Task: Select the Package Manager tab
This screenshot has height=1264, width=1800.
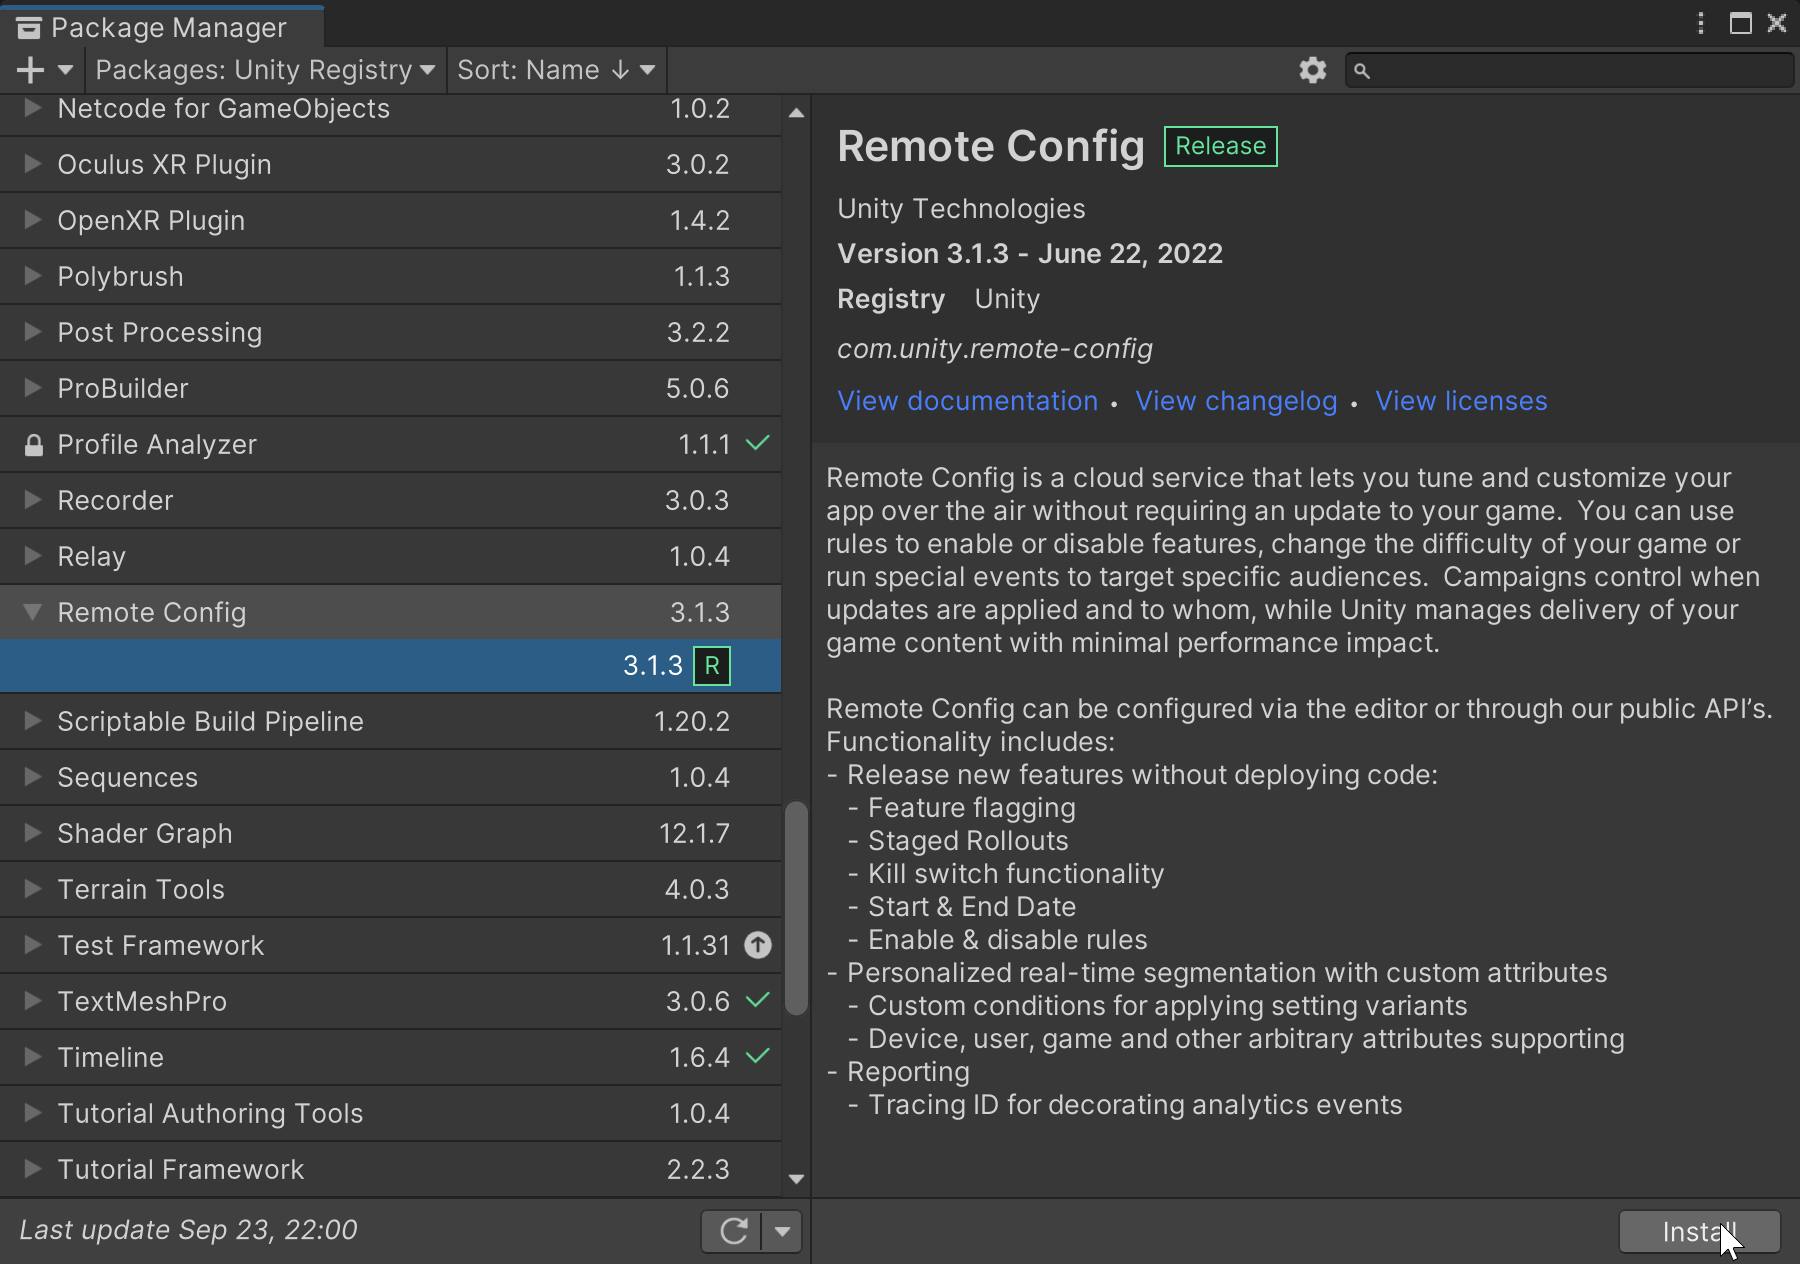Action: 161,27
